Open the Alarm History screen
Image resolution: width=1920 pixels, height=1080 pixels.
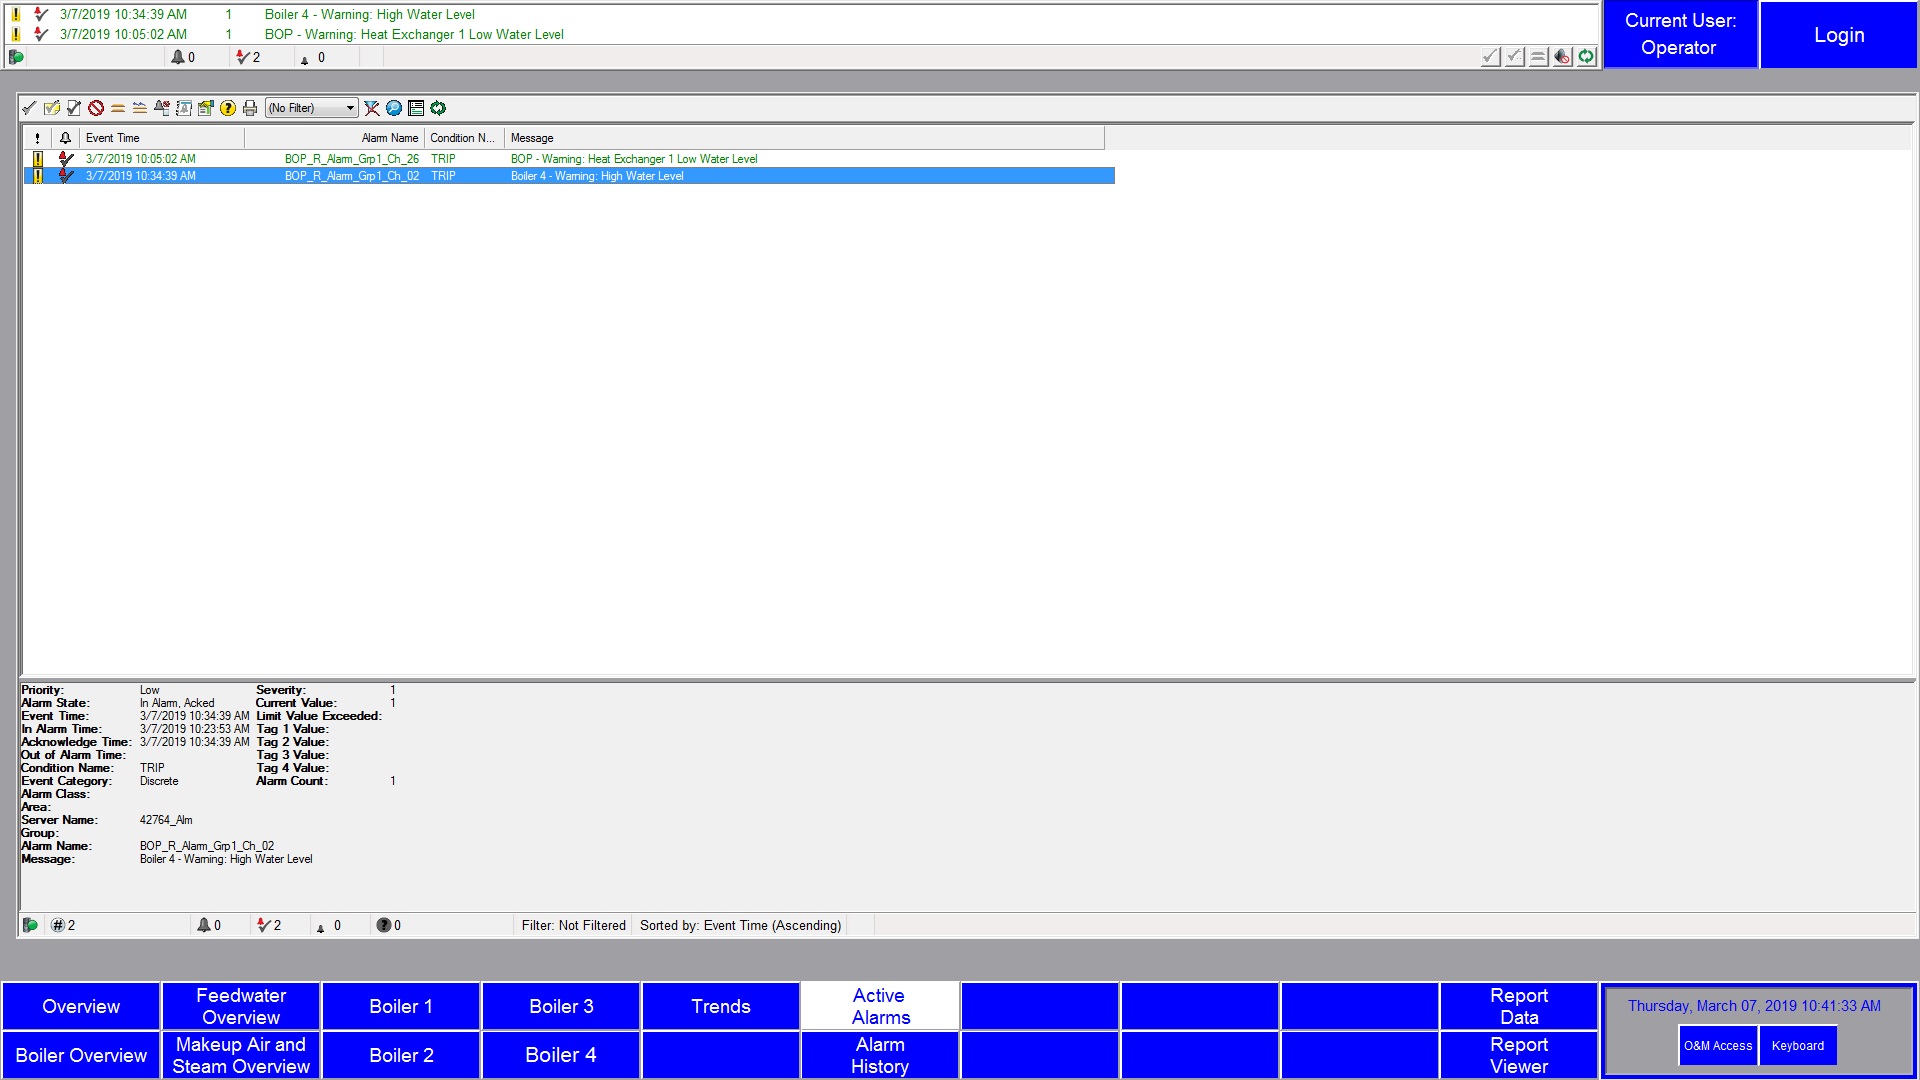[x=880, y=1055]
